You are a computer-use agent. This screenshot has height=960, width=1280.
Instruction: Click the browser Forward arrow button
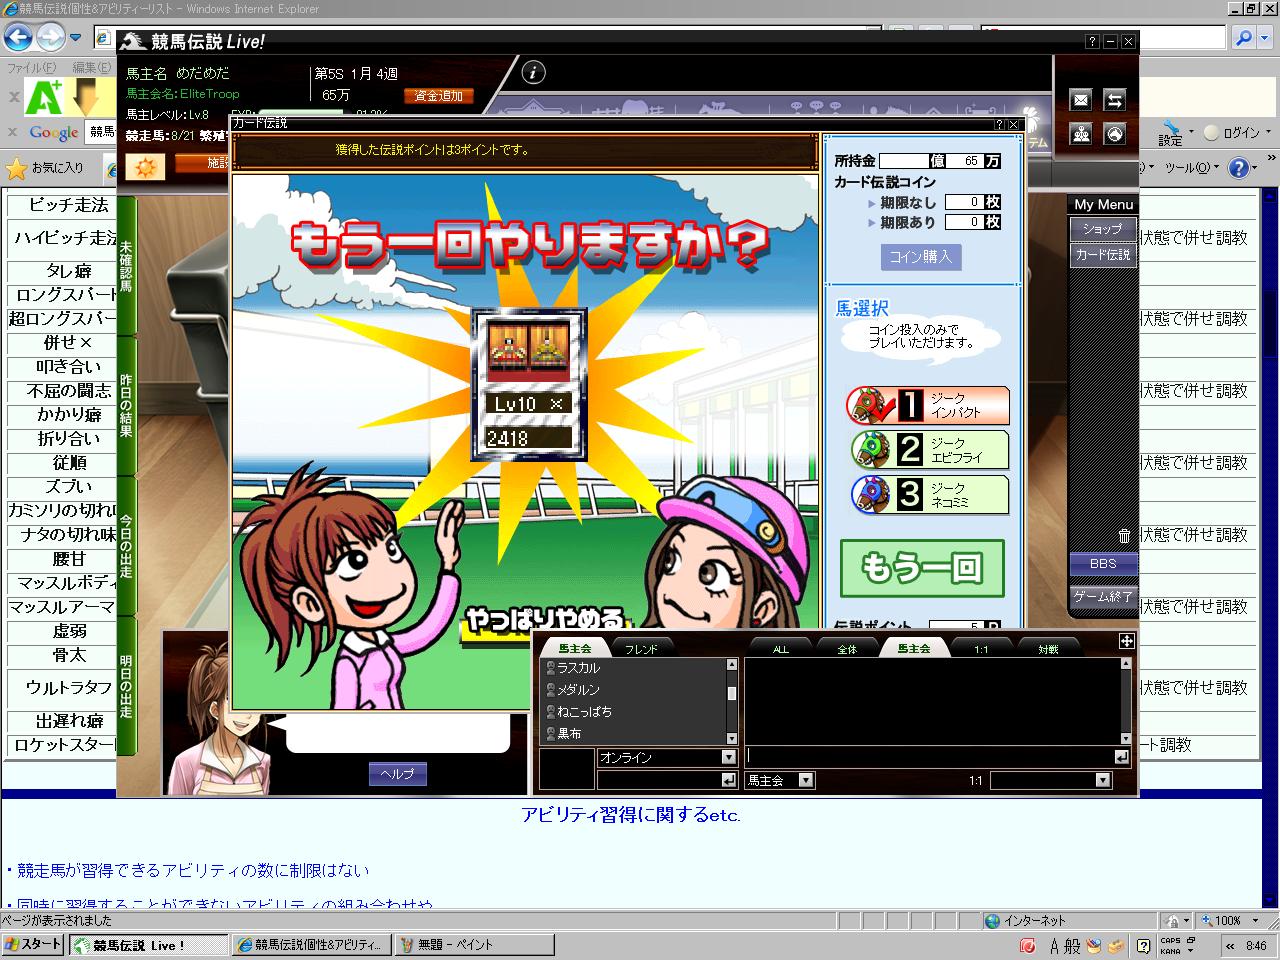coord(50,38)
